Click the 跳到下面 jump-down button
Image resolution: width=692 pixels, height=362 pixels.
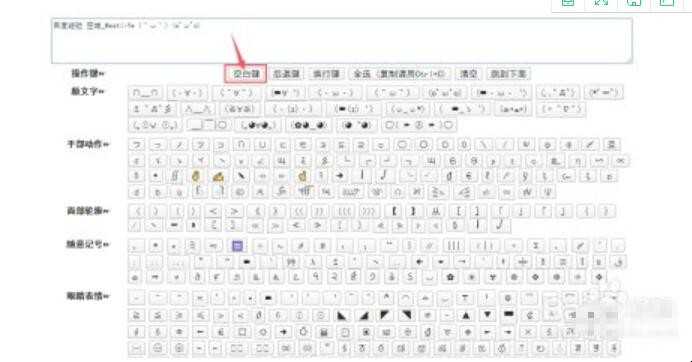pos(508,74)
